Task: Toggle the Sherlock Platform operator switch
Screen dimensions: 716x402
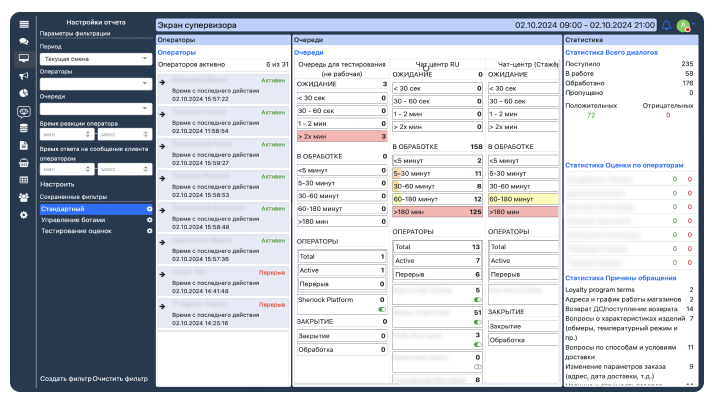Action: click(382, 309)
